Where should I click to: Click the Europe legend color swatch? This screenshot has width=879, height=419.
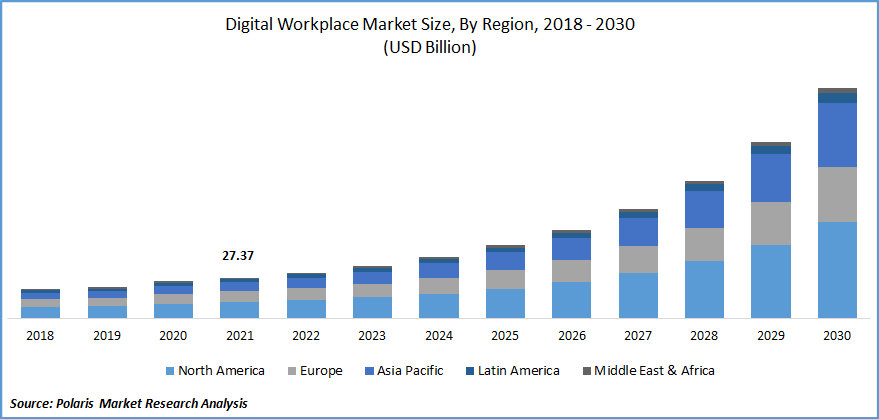pos(293,371)
